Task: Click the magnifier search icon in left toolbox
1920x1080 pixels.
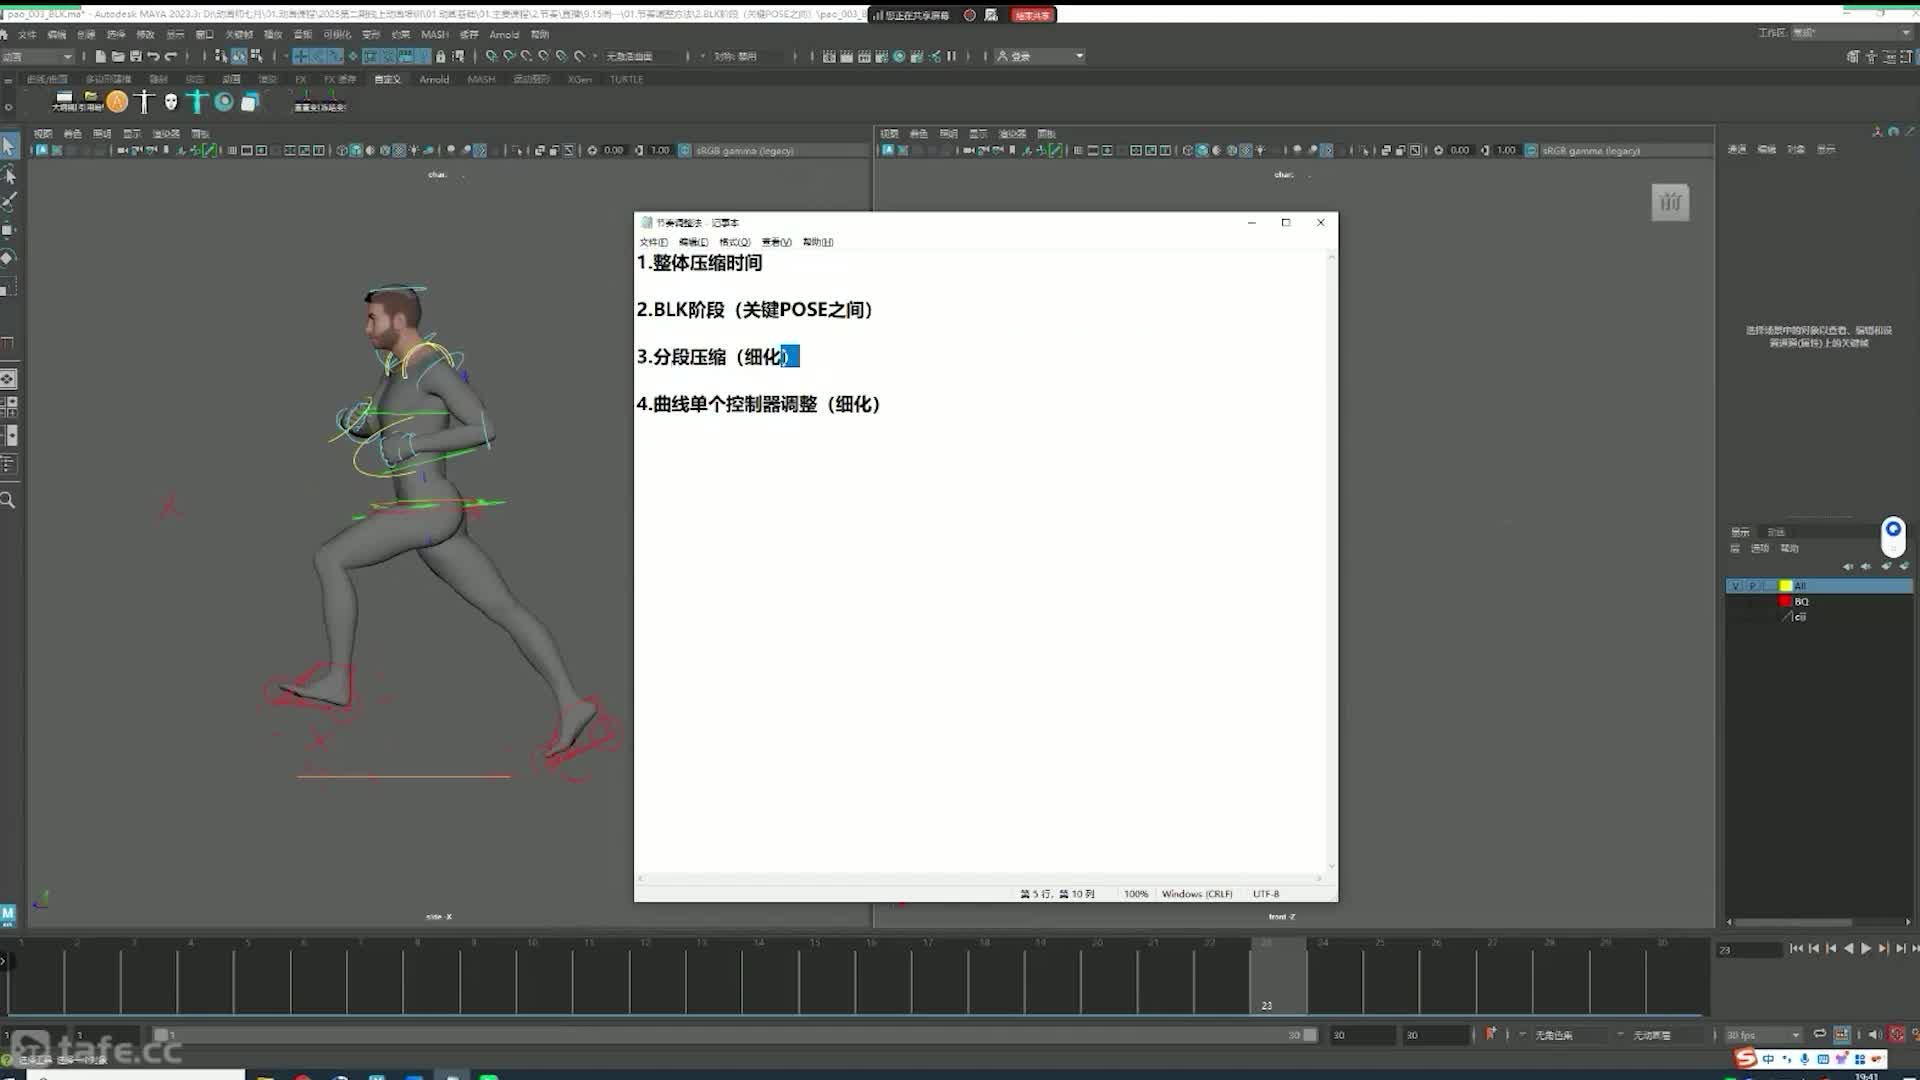Action: coord(8,500)
